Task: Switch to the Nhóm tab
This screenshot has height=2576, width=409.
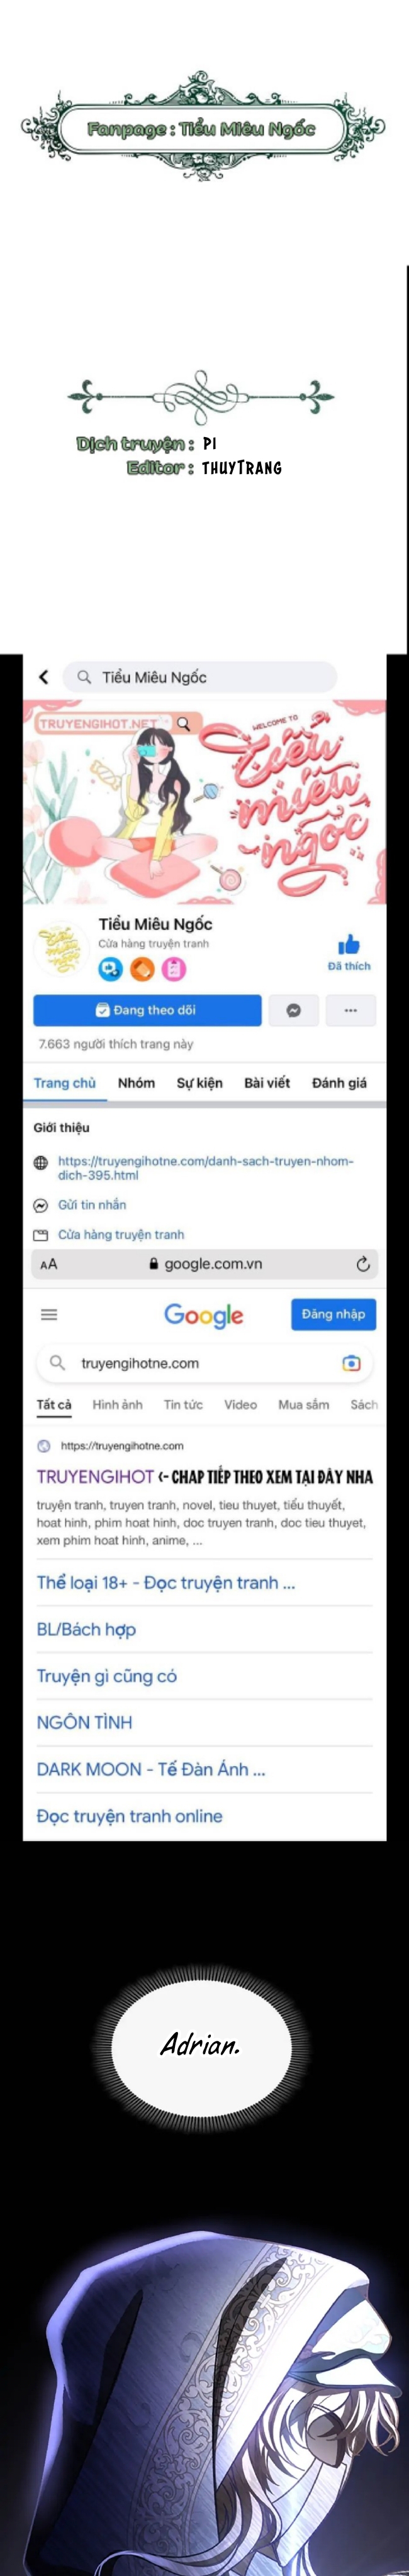Action: pyautogui.click(x=136, y=1083)
